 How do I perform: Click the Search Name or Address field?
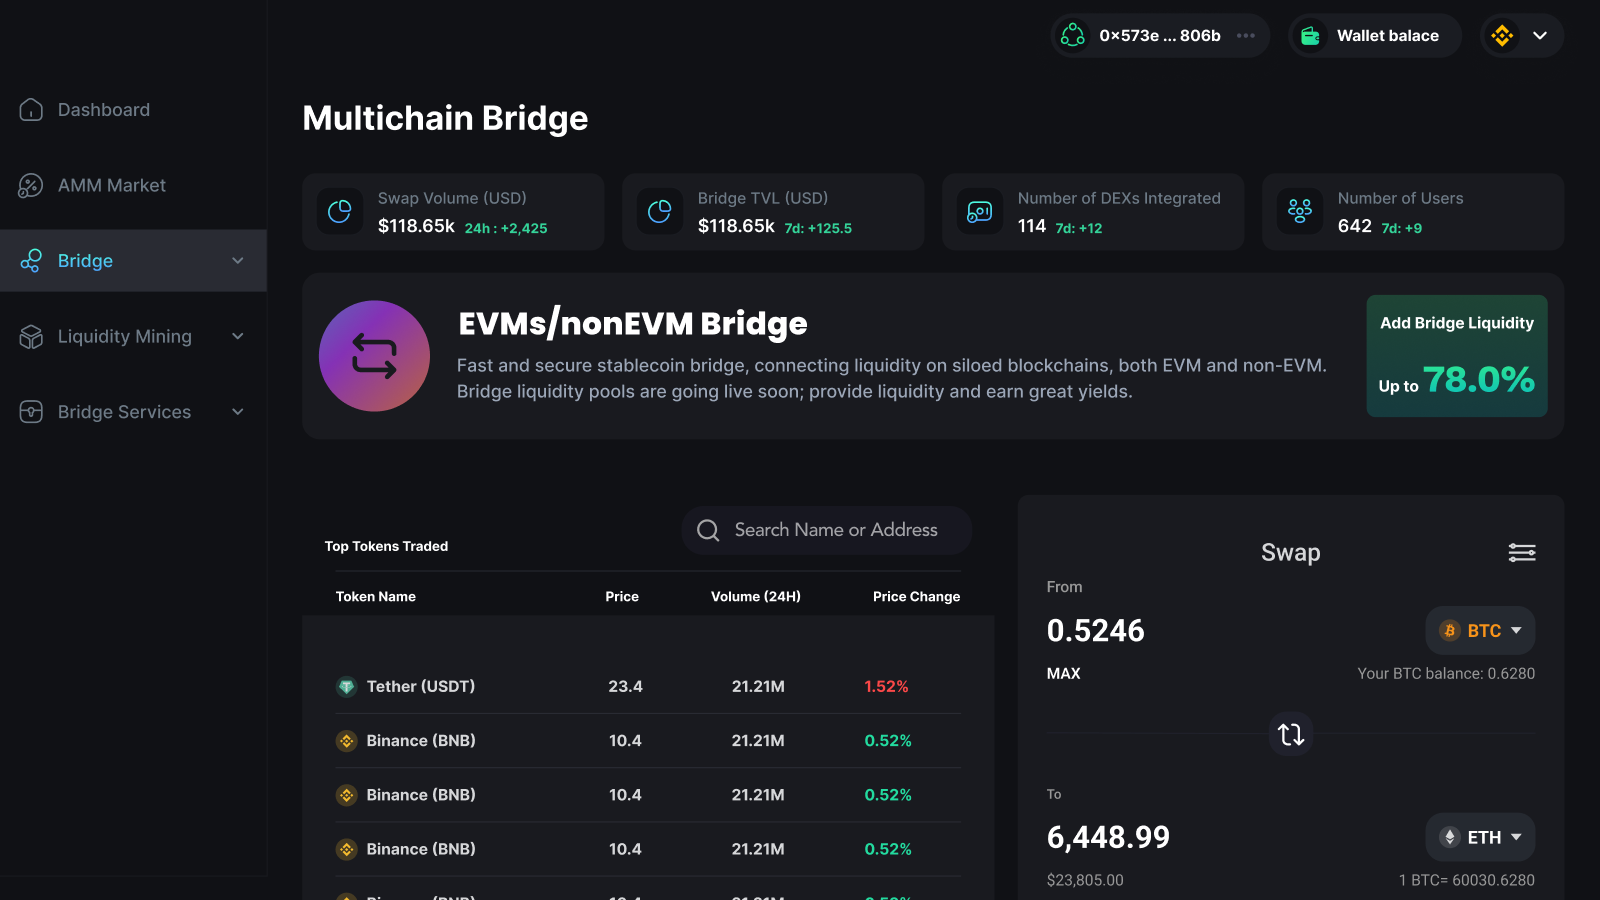(835, 530)
